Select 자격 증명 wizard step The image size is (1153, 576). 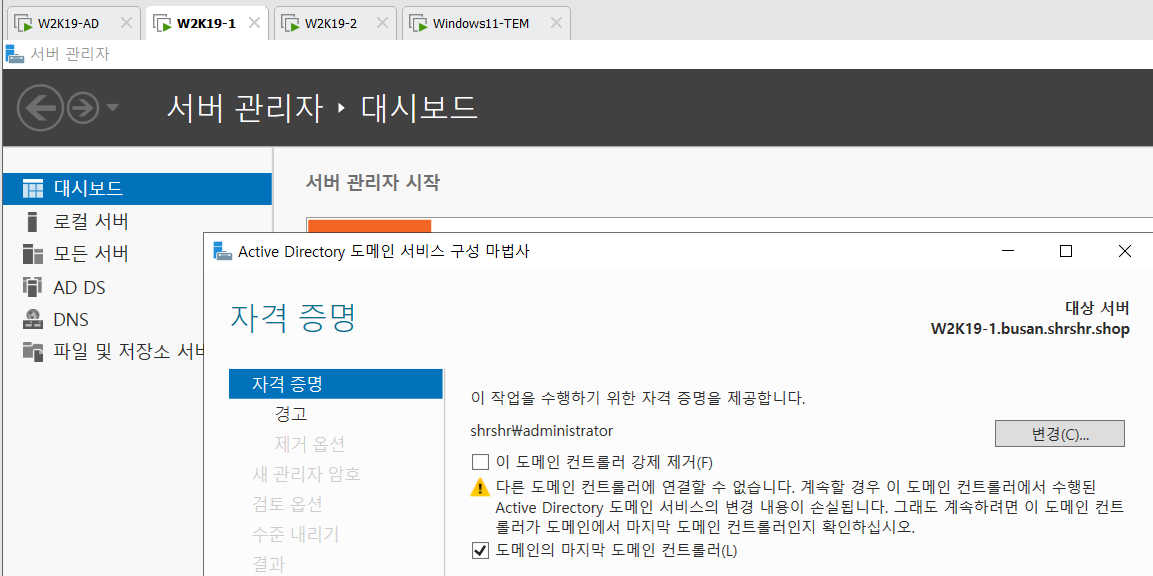(335, 383)
